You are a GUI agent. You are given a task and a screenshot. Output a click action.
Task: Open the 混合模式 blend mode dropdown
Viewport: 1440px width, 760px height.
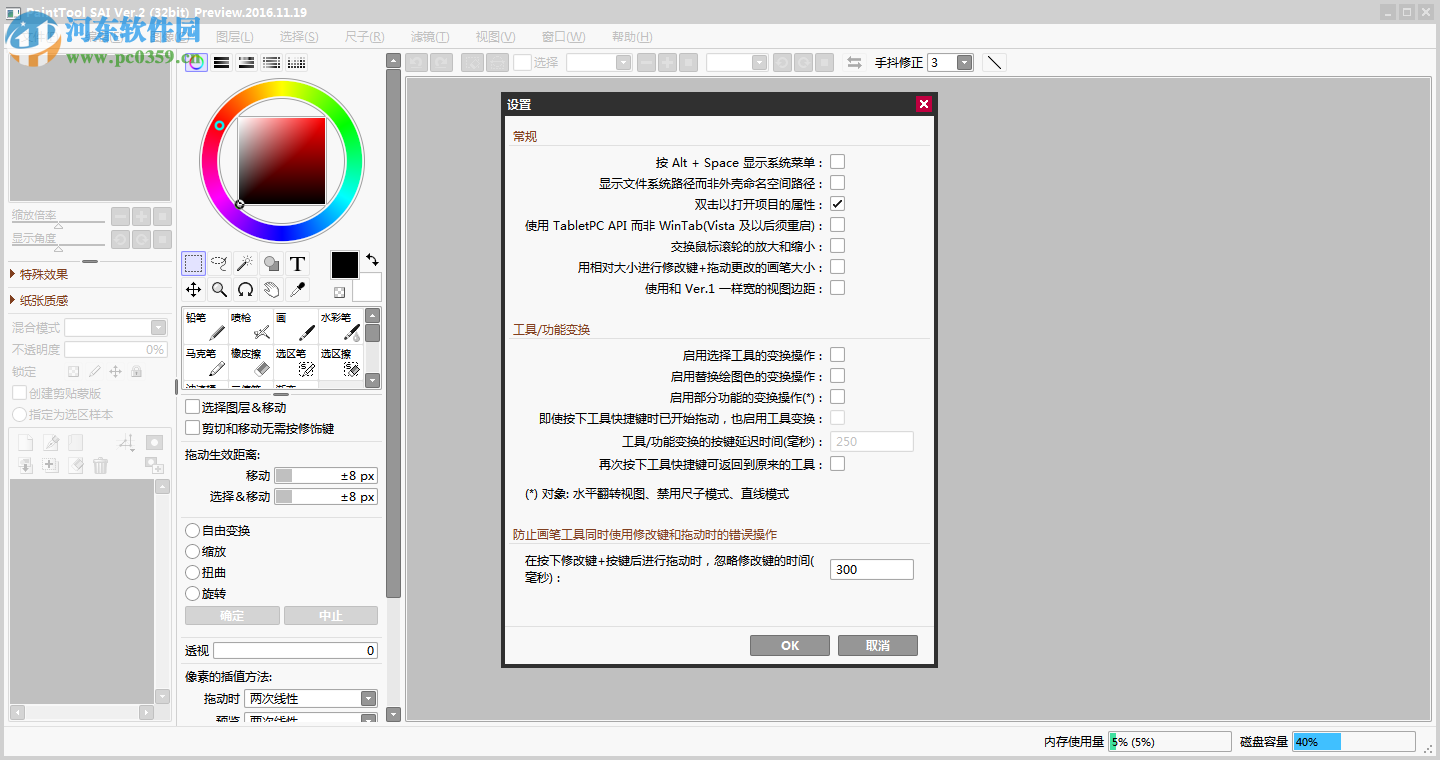[158, 327]
